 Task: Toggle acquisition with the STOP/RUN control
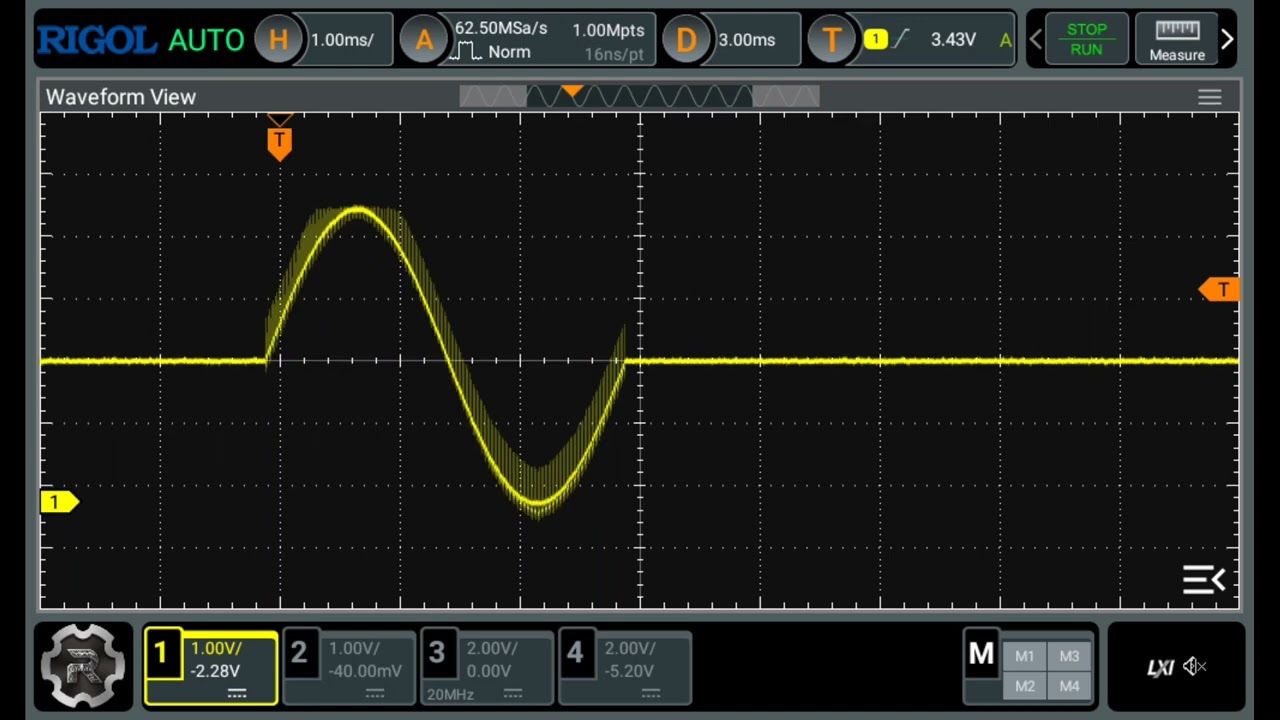pos(1087,39)
